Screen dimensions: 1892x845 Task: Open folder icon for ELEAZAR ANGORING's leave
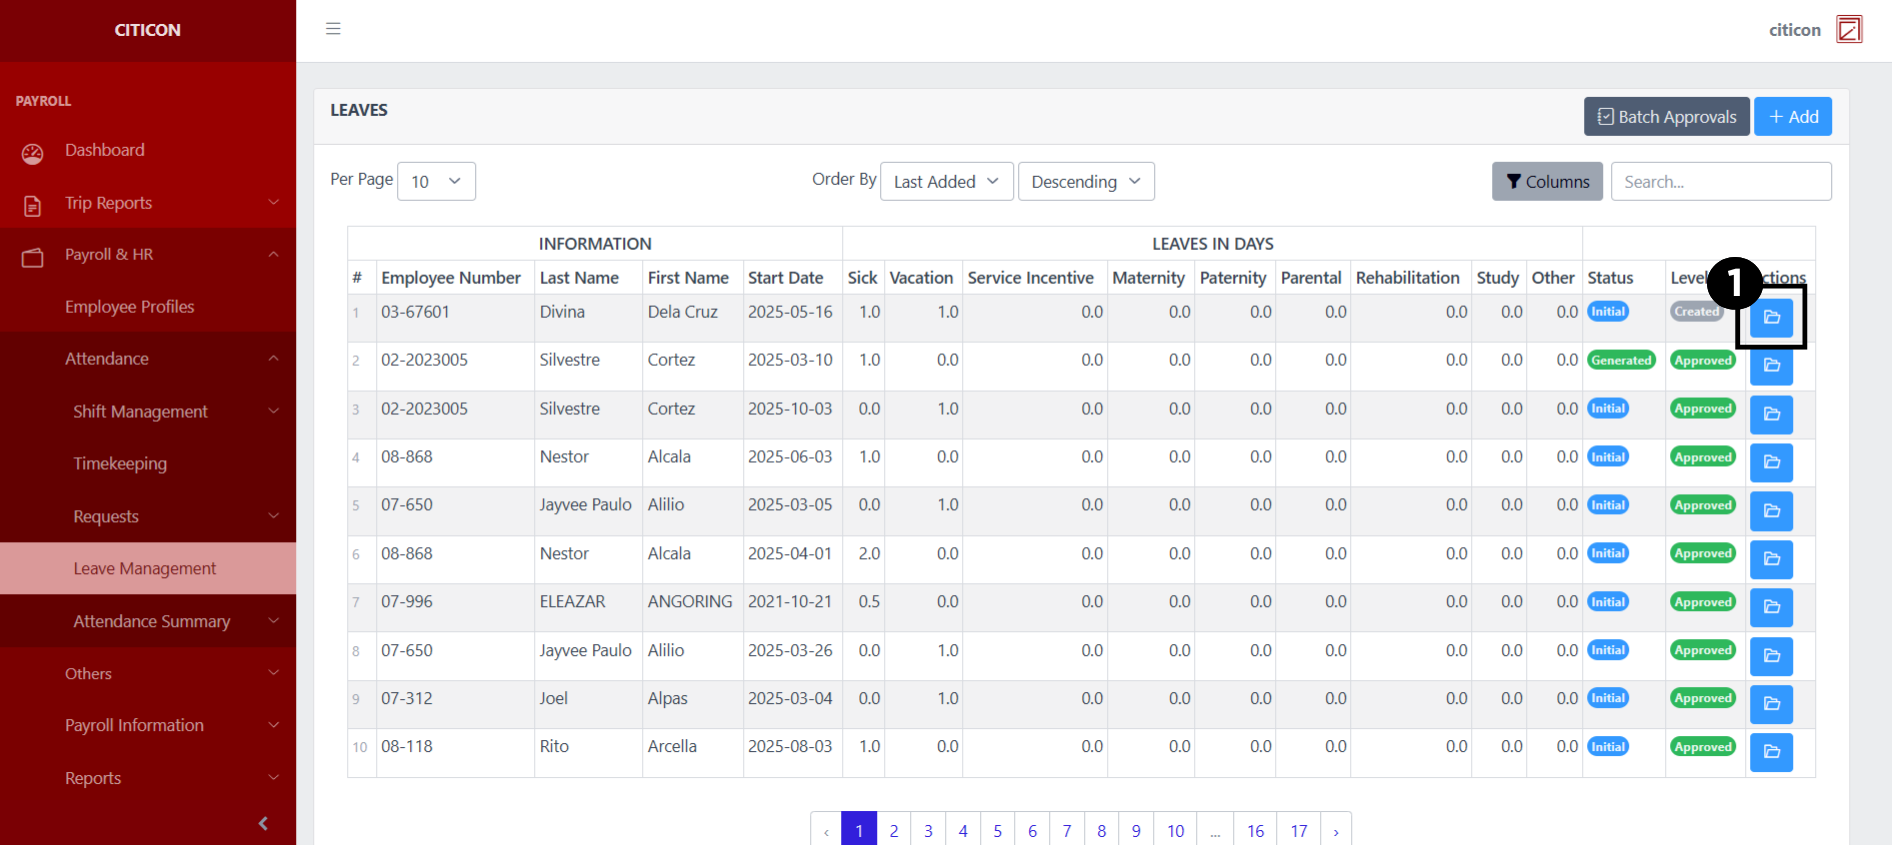pos(1771,607)
